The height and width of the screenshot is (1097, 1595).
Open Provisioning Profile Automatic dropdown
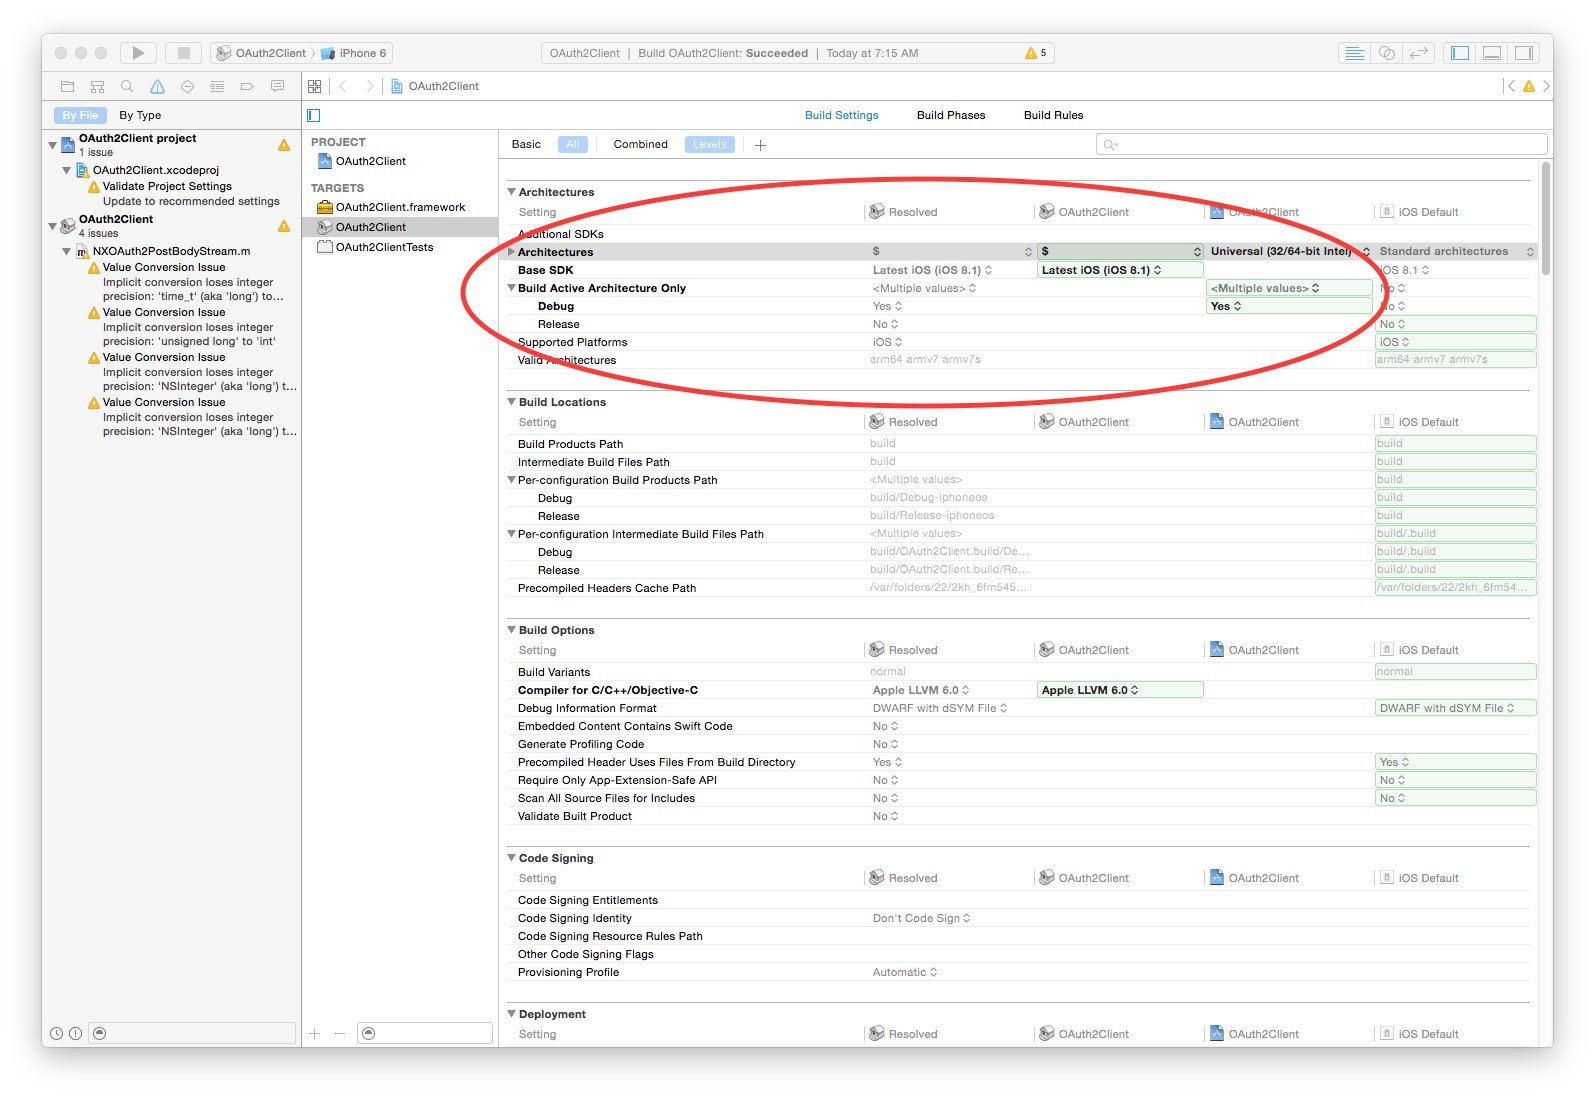coord(905,972)
